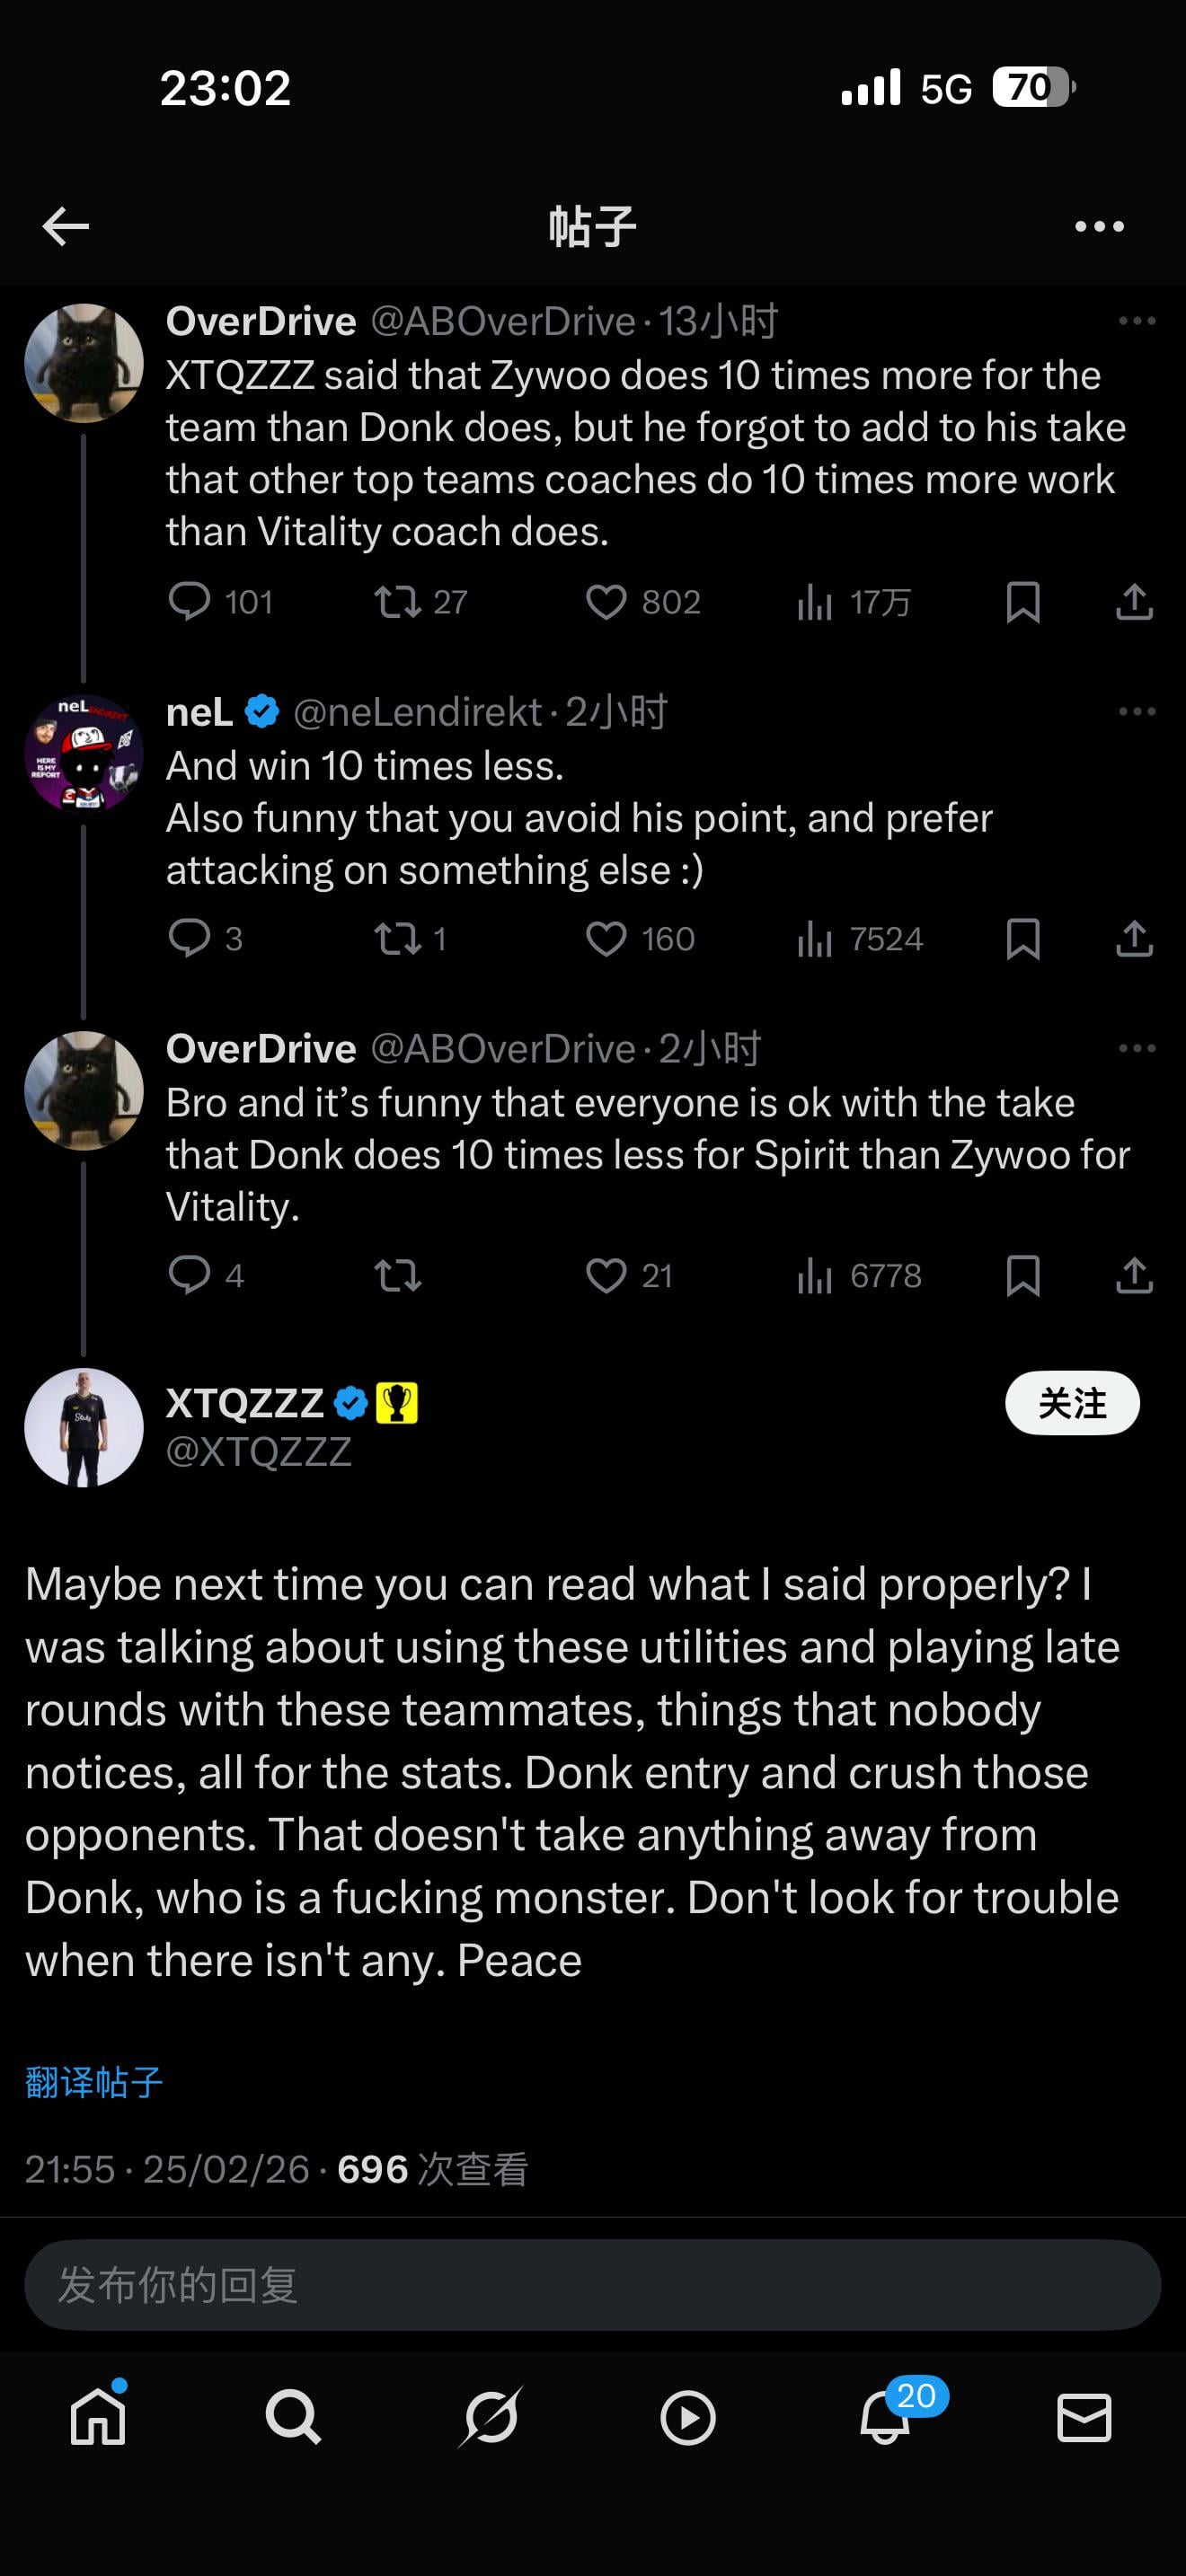The height and width of the screenshot is (2576, 1186).
Task: Open the Search tab
Action: click(293, 2419)
